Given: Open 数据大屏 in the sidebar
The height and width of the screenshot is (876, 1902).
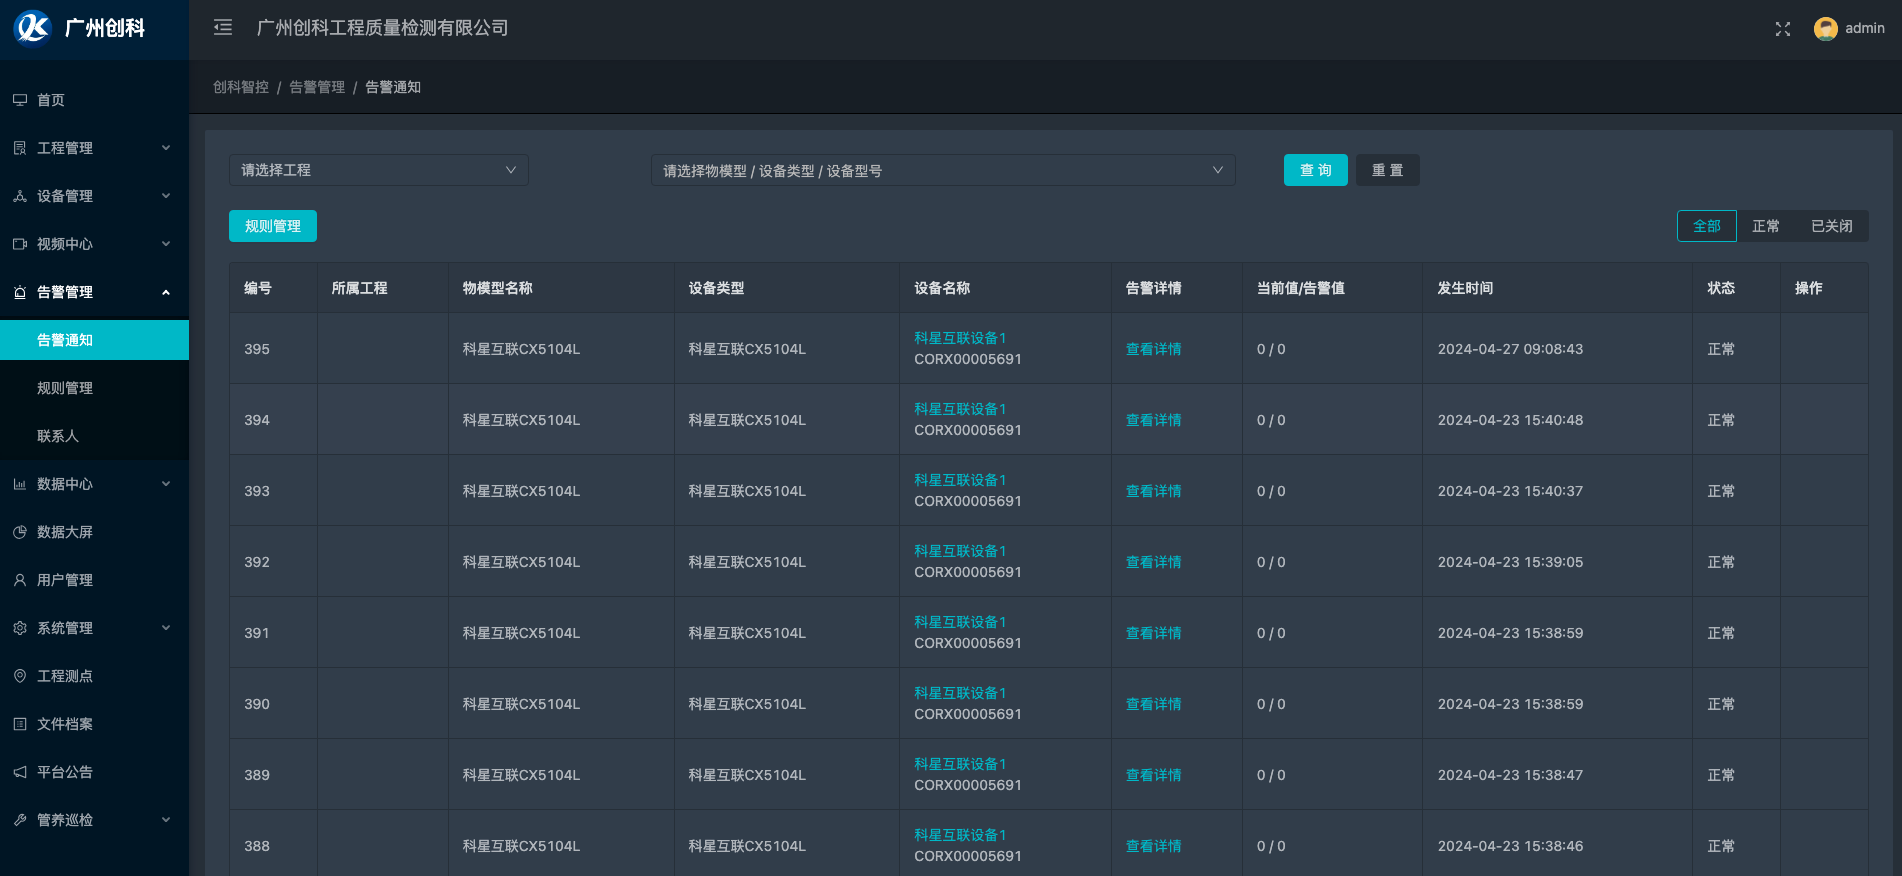Looking at the screenshot, I should [65, 532].
